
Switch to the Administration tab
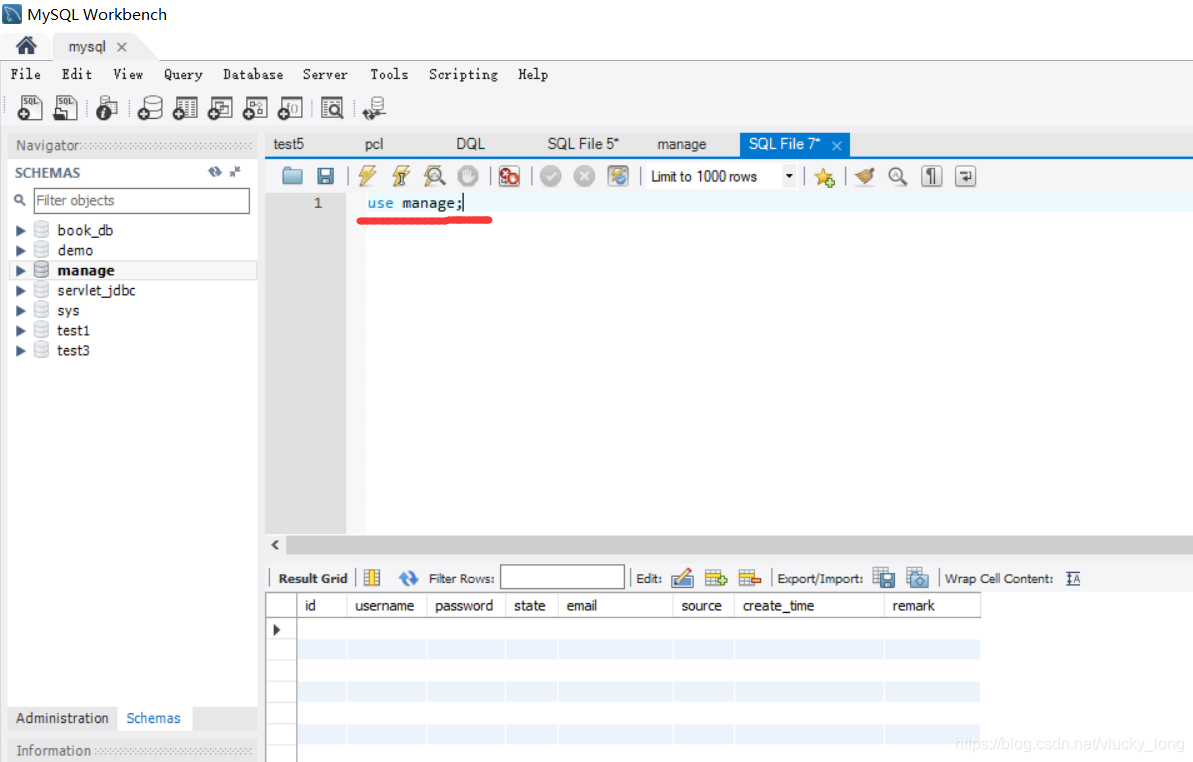(x=61, y=718)
